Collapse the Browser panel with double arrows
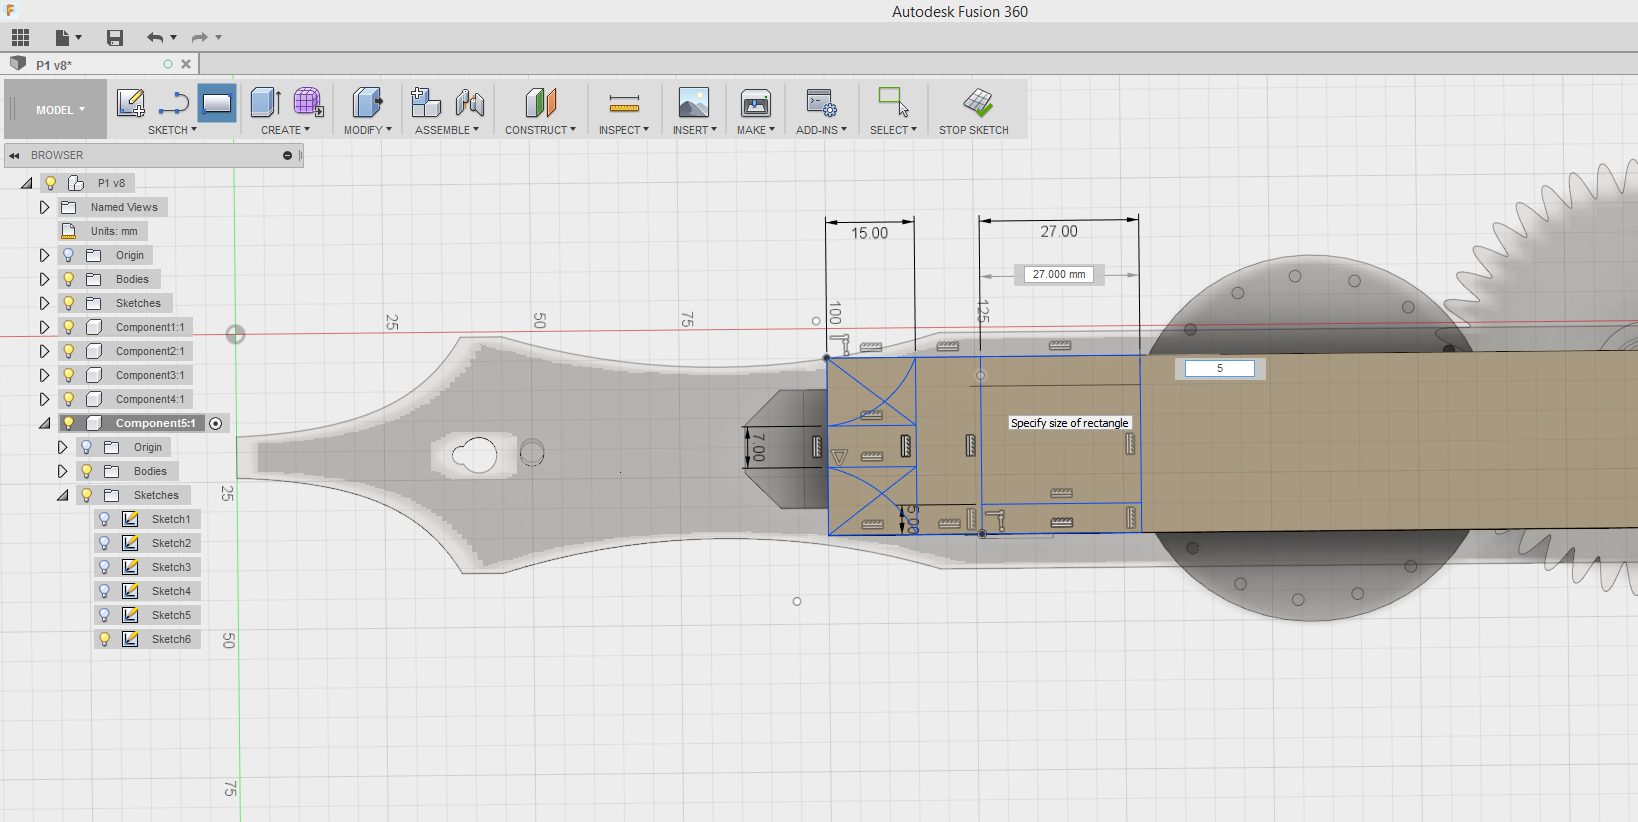The width and height of the screenshot is (1638, 822). click(15, 156)
